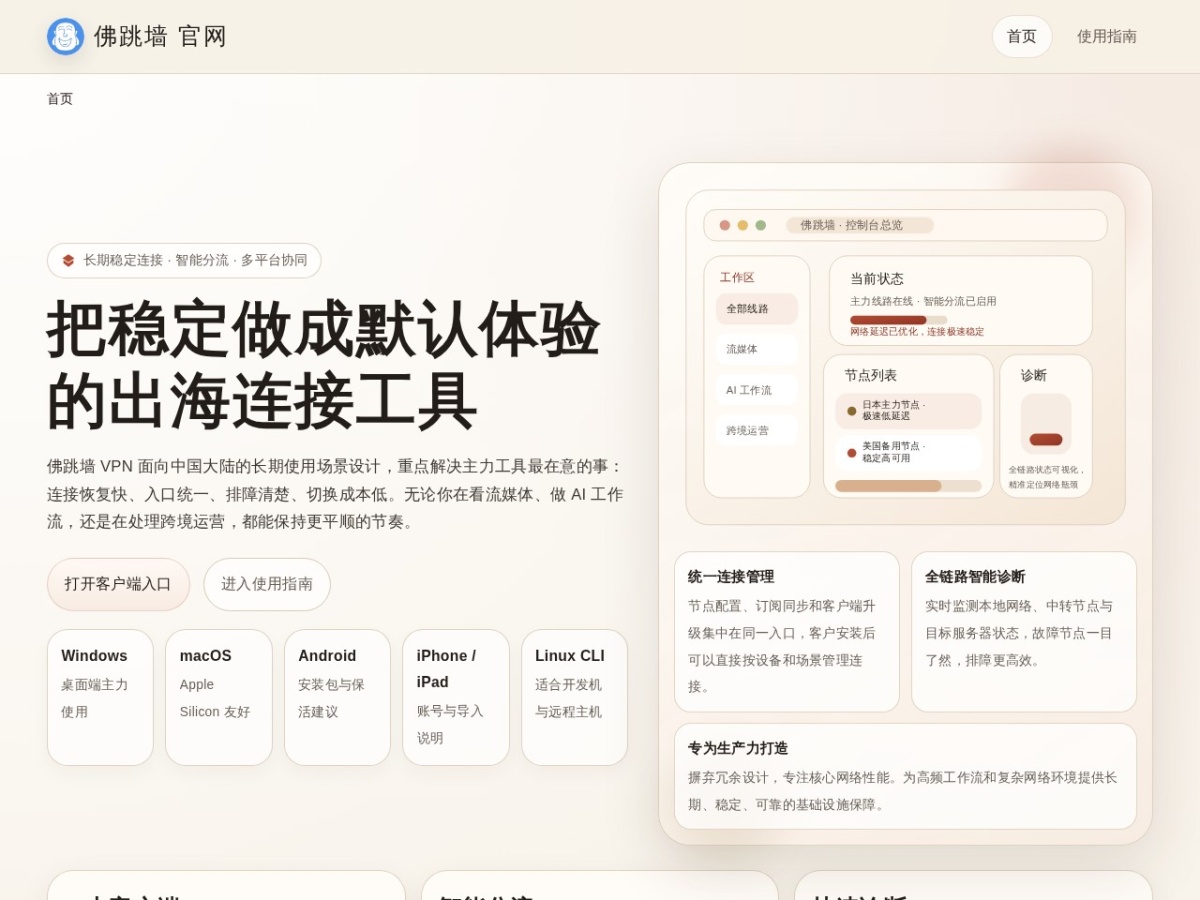The height and width of the screenshot is (900, 1200).
Task: Click the 日本主力节点 row in node list
Action: (x=909, y=411)
